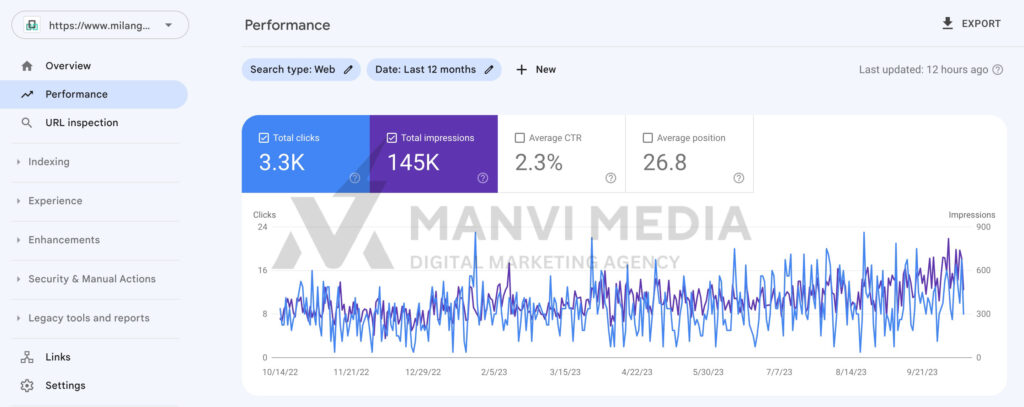Image resolution: width=1024 pixels, height=407 pixels.
Task: Click the Performance trend-line icon
Action: pyautogui.click(x=27, y=94)
